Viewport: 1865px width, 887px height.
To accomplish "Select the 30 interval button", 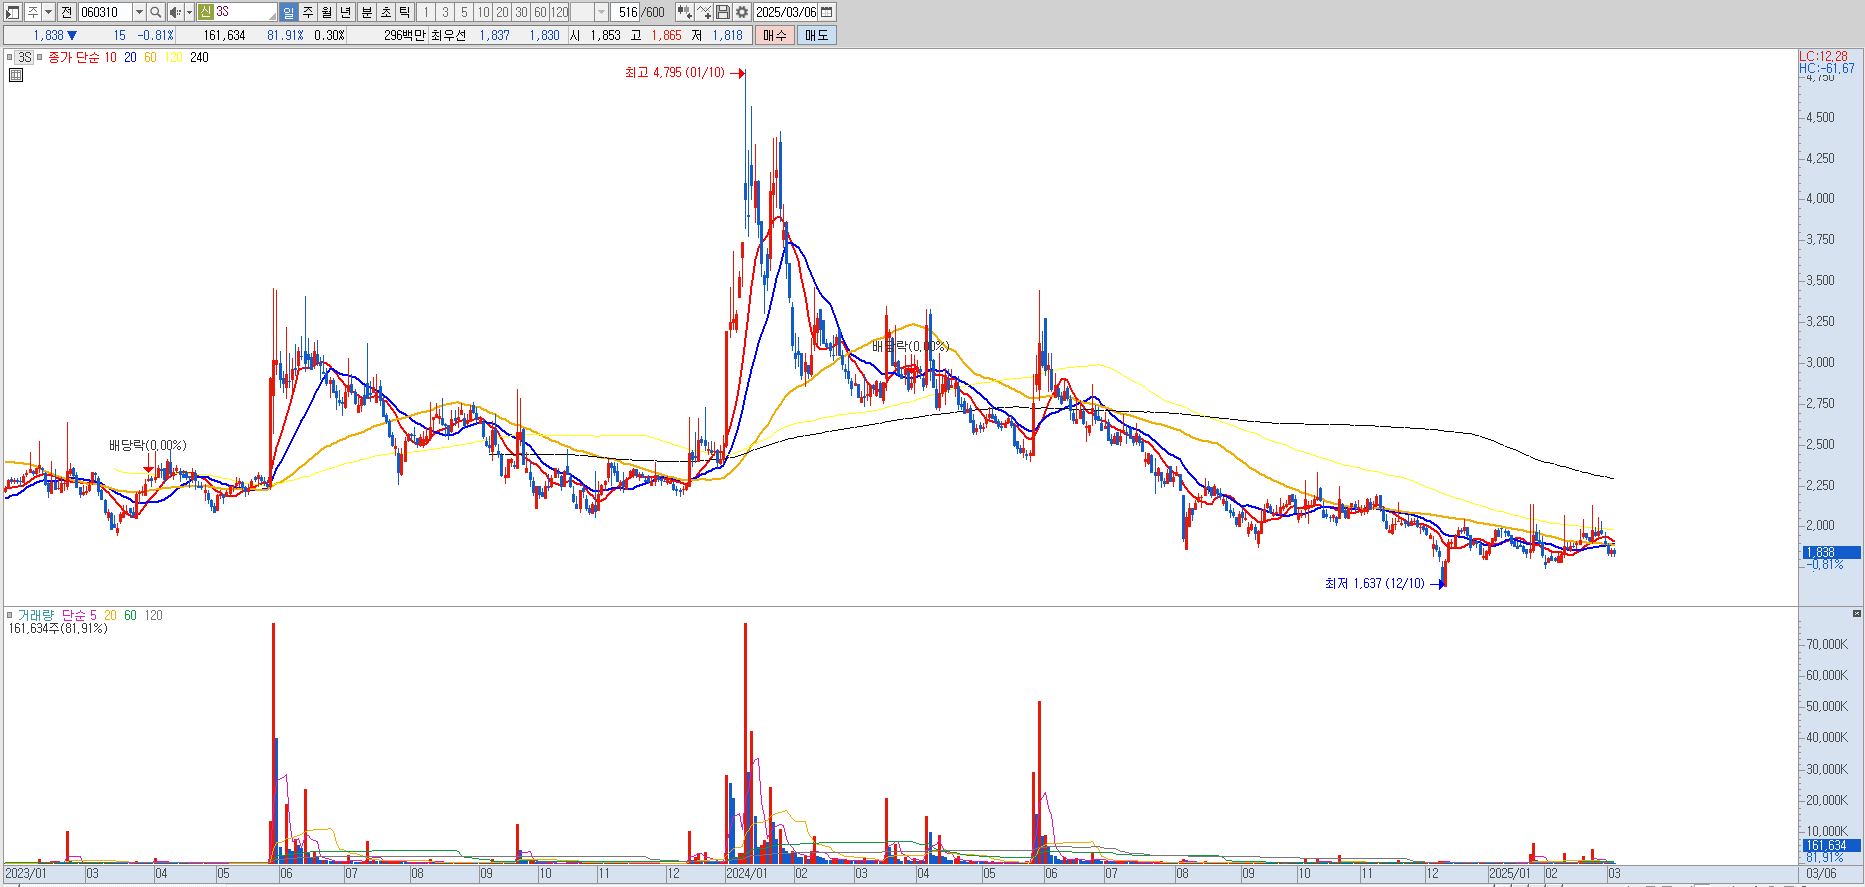I will [522, 12].
